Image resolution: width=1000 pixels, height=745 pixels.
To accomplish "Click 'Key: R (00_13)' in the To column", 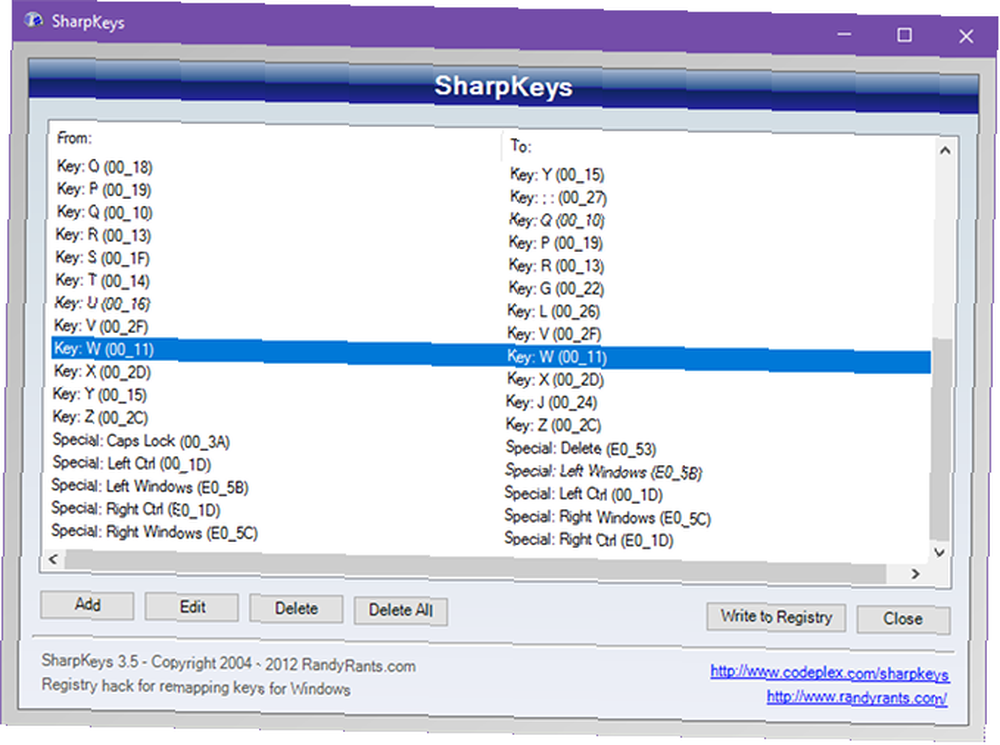I will click(556, 266).
